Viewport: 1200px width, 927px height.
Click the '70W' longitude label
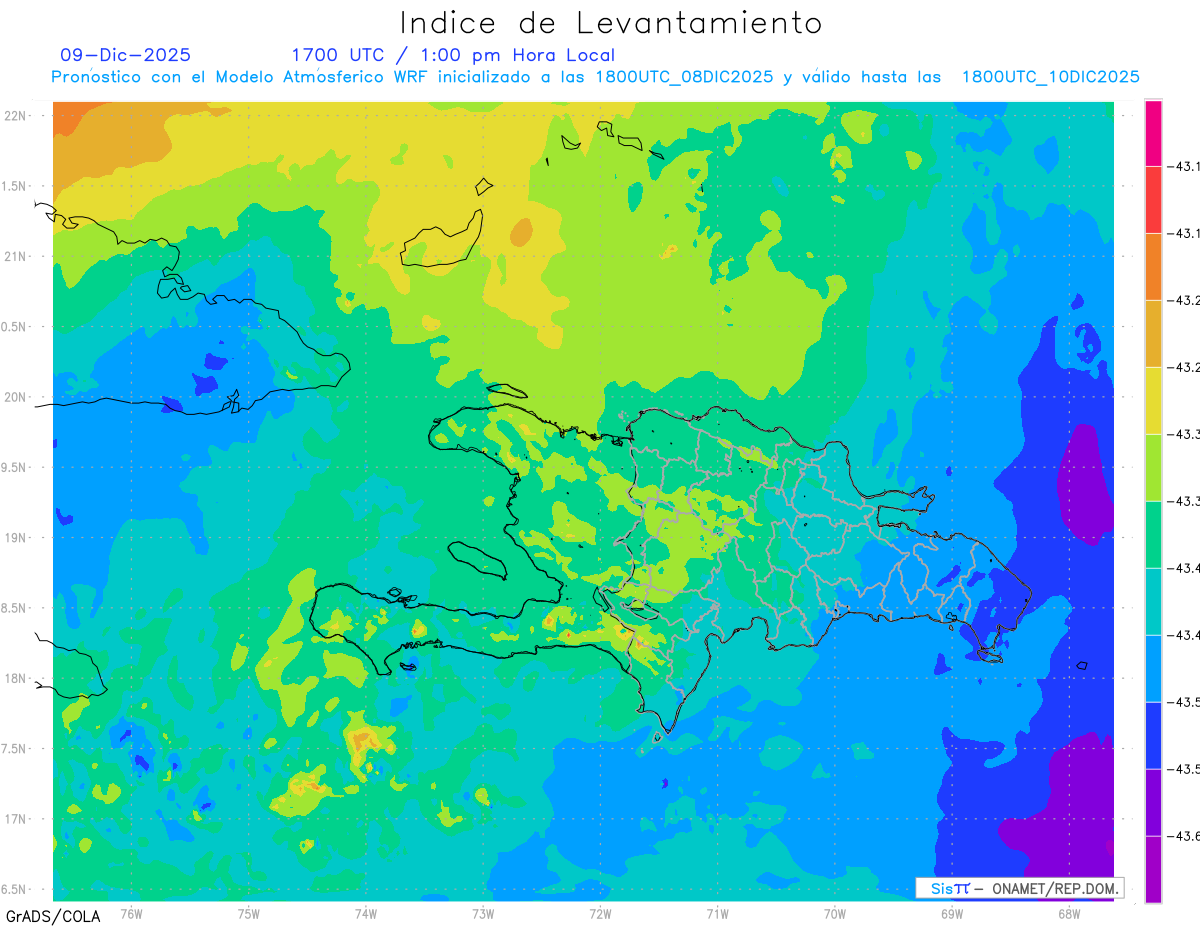click(834, 913)
